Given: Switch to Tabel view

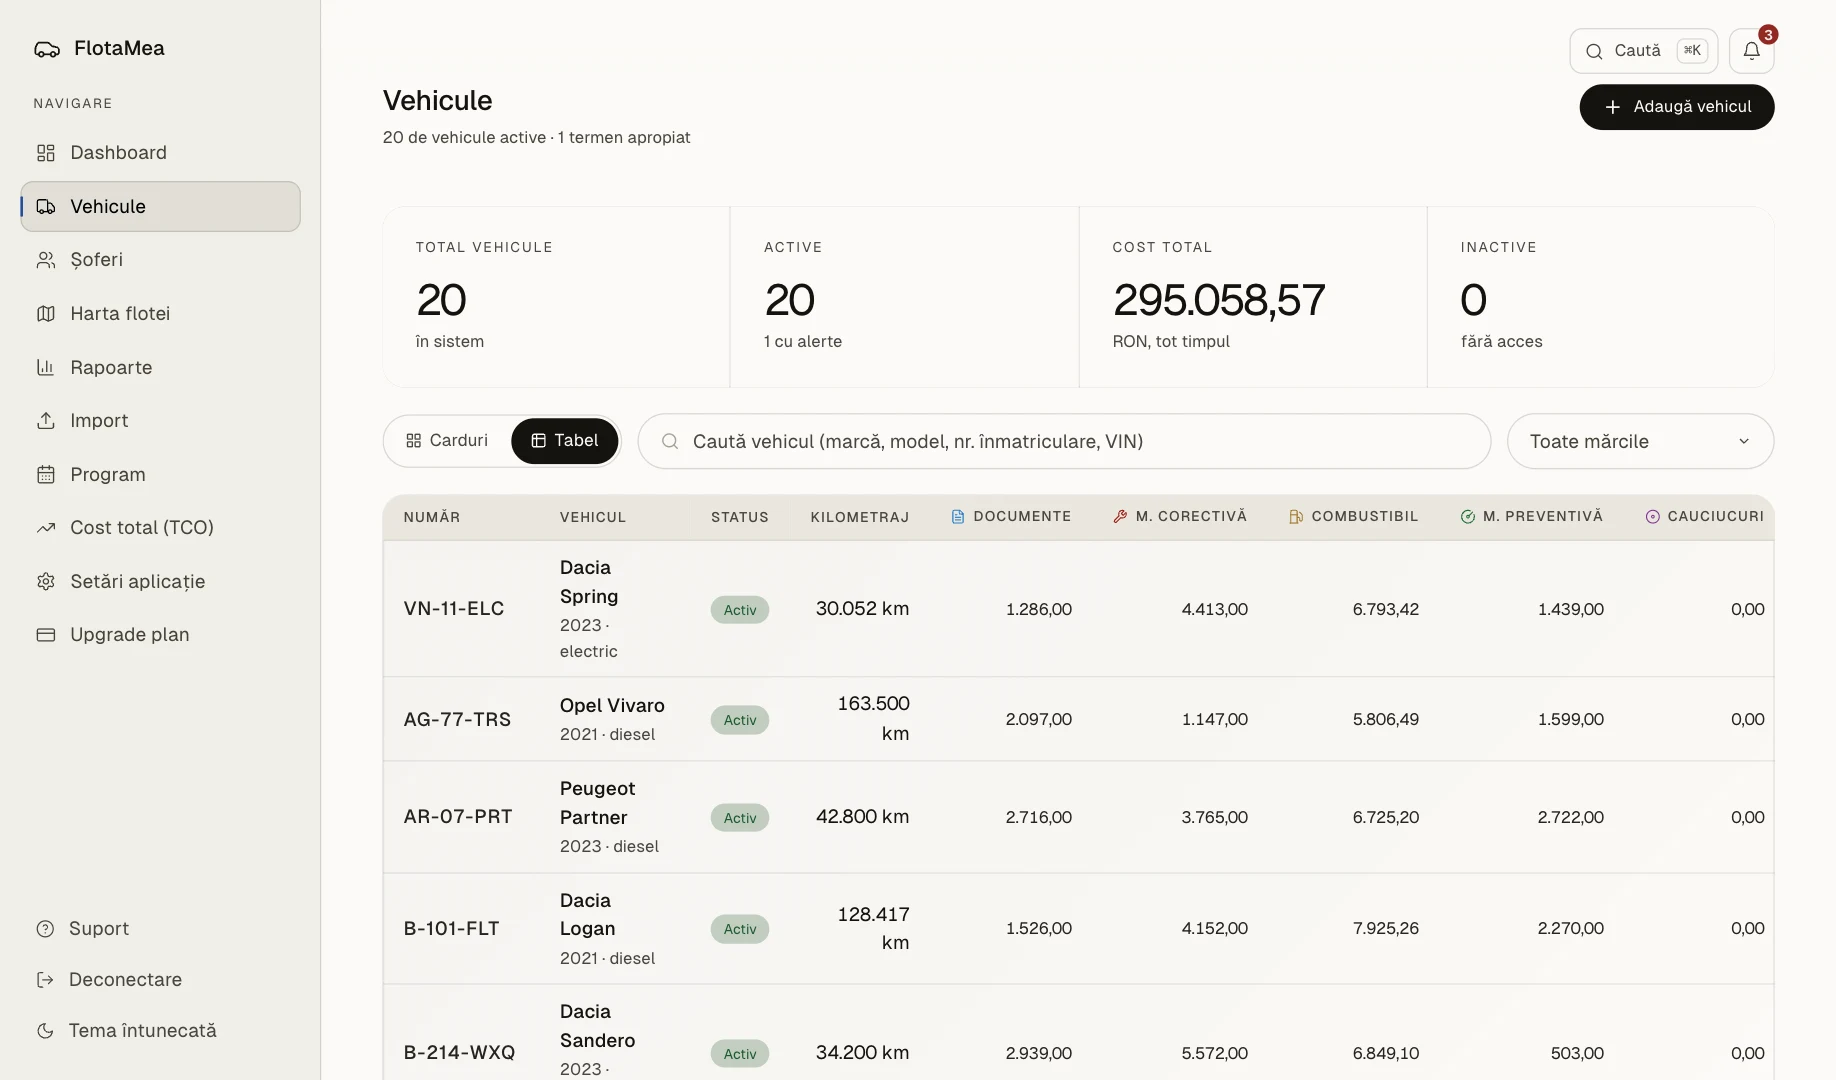Looking at the screenshot, I should tap(565, 441).
